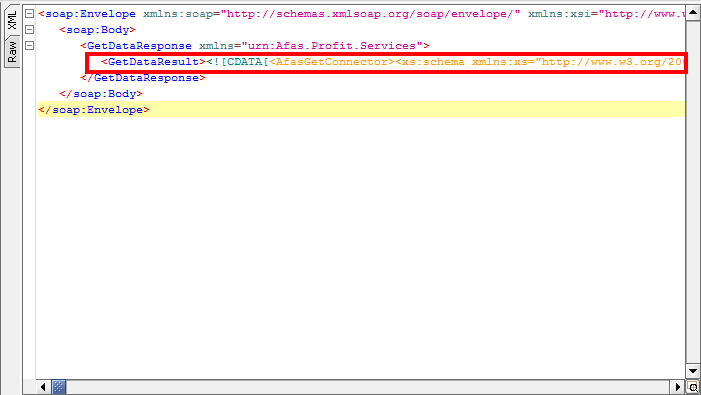Click the horizontal scrollbar thumb
Screen dimensions: 701x395
click(x=59, y=387)
